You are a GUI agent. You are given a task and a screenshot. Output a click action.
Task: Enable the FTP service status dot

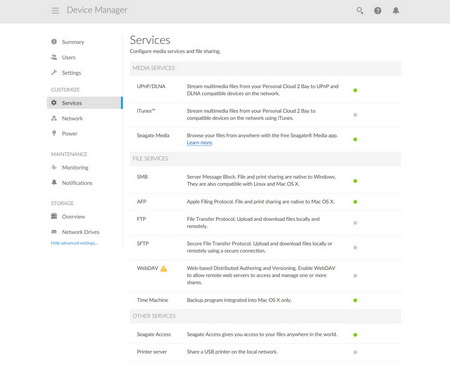pyautogui.click(x=355, y=223)
